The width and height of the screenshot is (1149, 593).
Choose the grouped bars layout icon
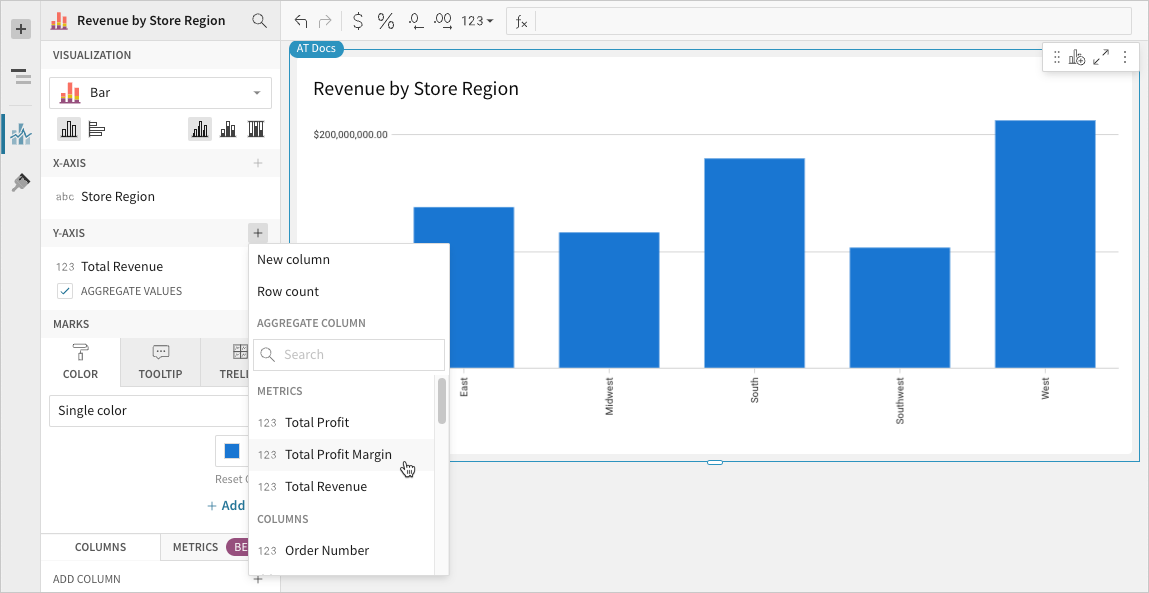(x=200, y=130)
